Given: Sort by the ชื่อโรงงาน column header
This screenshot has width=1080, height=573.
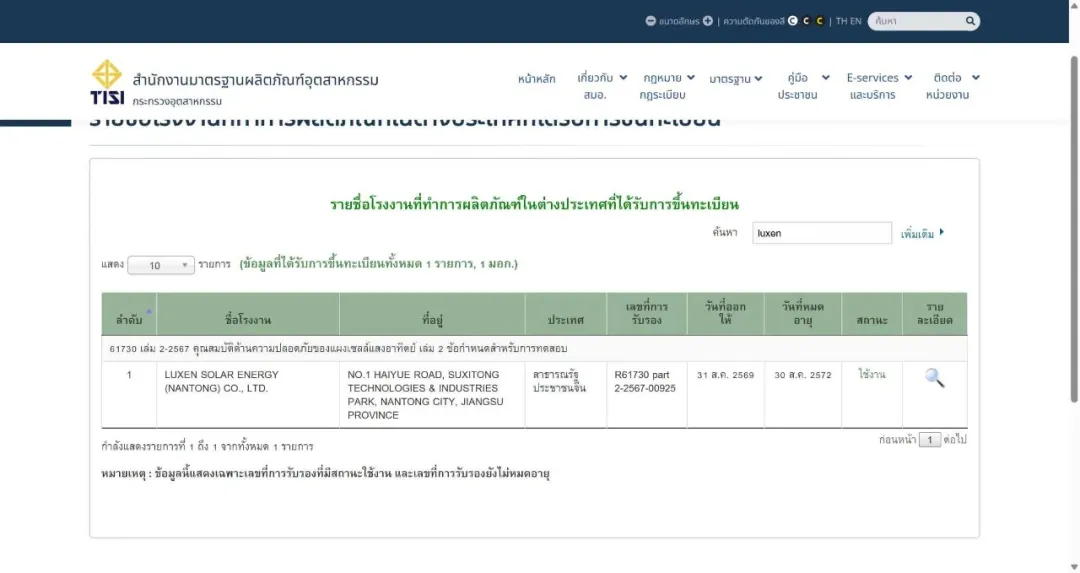Looking at the screenshot, I should tap(248, 314).
